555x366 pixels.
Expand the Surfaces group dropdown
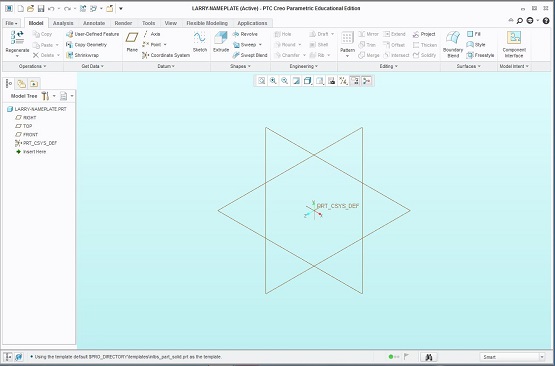click(x=468, y=66)
